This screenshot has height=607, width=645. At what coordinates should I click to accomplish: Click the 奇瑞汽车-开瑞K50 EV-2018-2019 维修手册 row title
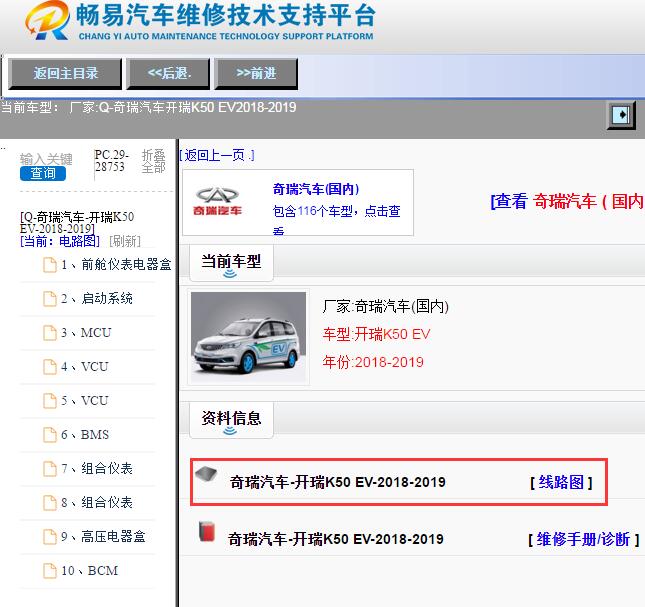[336, 539]
